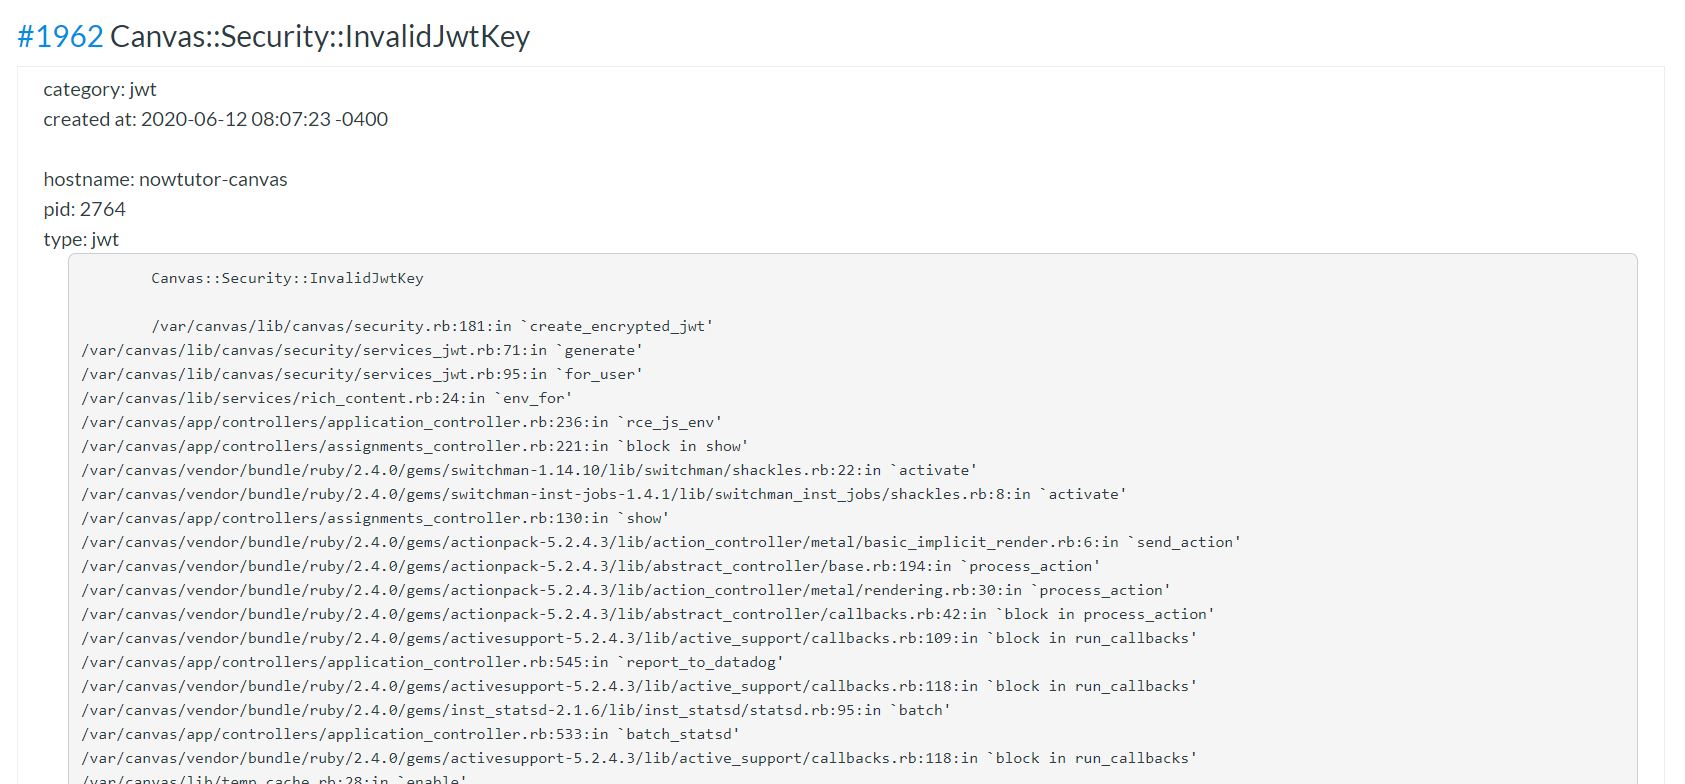Screen dimensions: 1685x784
Task: Click the inst_statsd statsd.rb:95 batch line
Action: click(x=516, y=710)
